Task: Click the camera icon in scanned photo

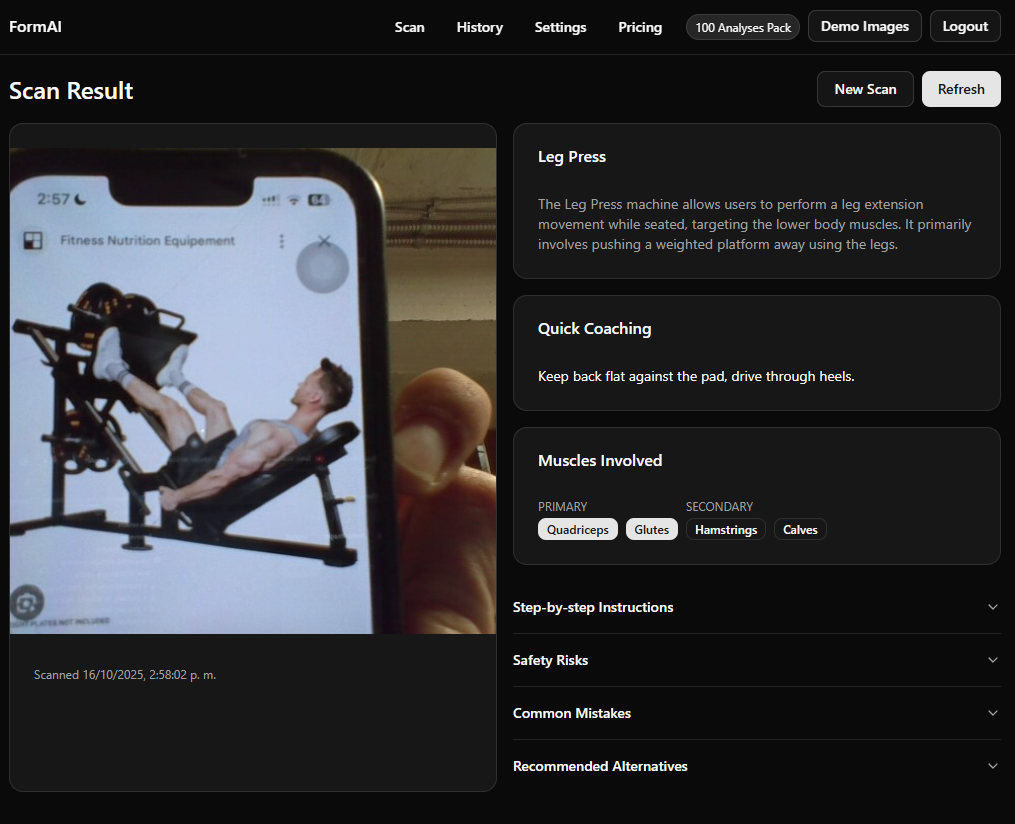Action: click(27, 603)
